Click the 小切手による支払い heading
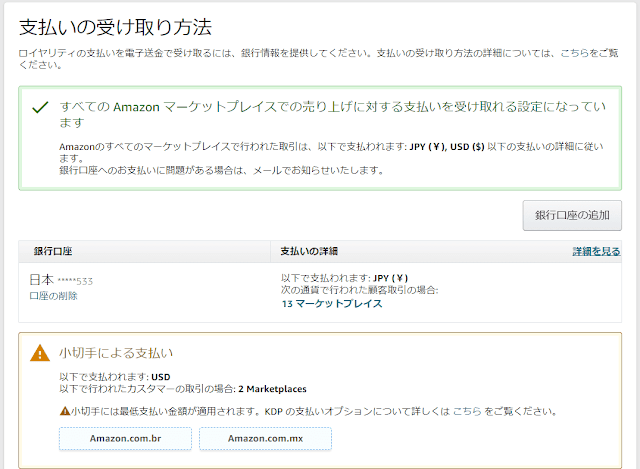 [116, 353]
